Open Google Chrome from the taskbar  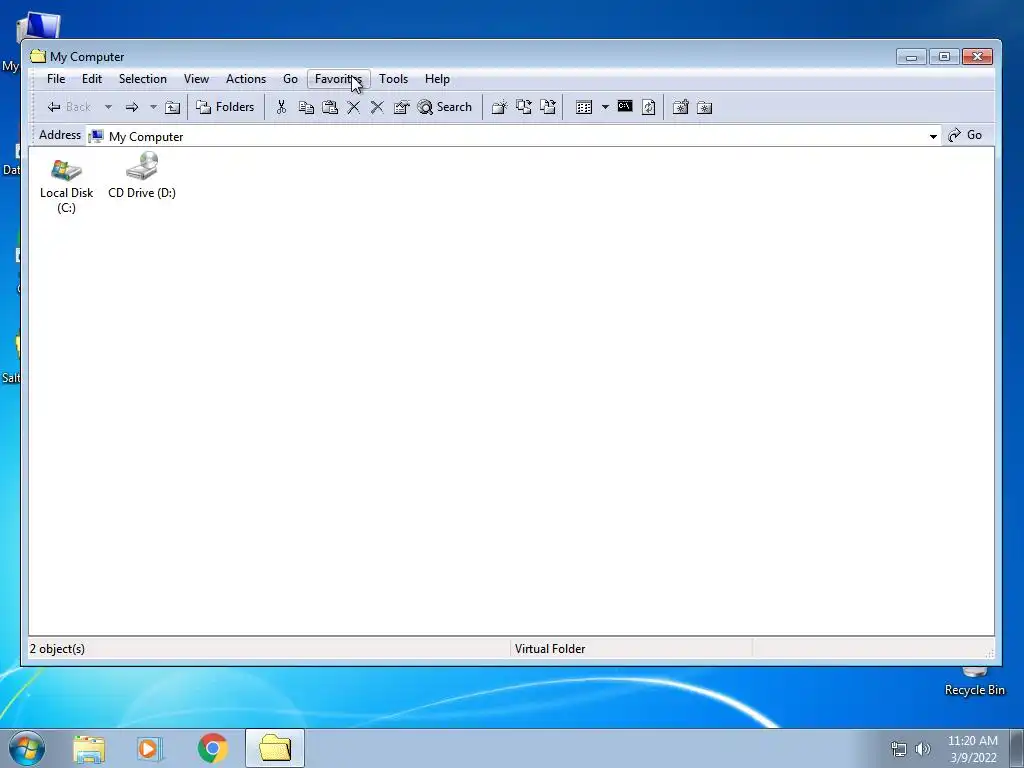pyautogui.click(x=213, y=748)
